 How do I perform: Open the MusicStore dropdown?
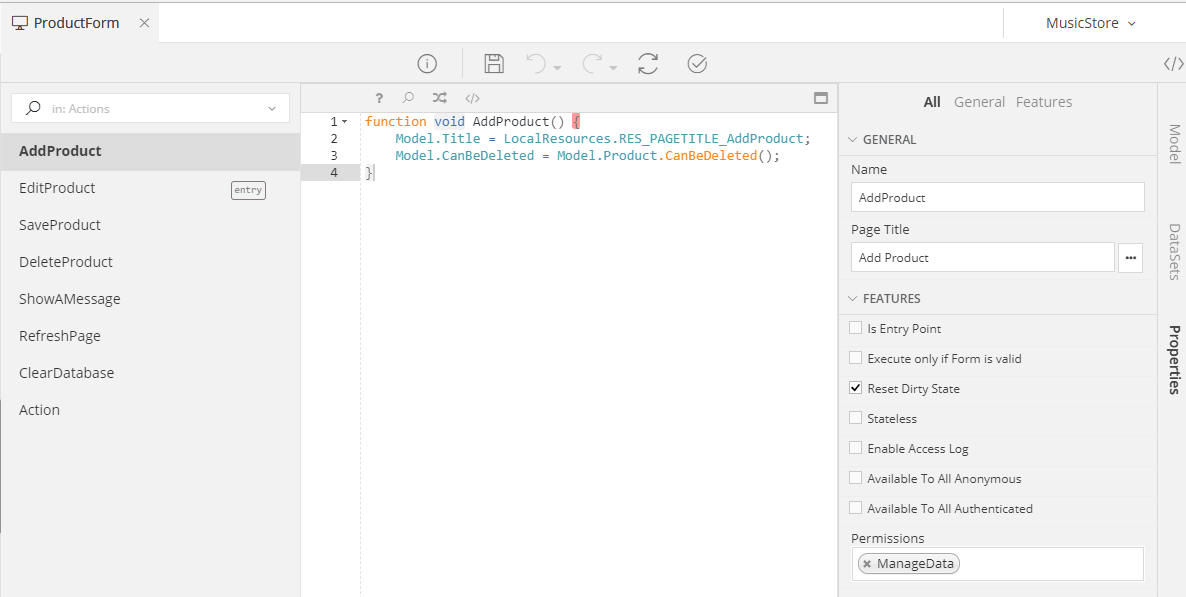coord(1091,23)
